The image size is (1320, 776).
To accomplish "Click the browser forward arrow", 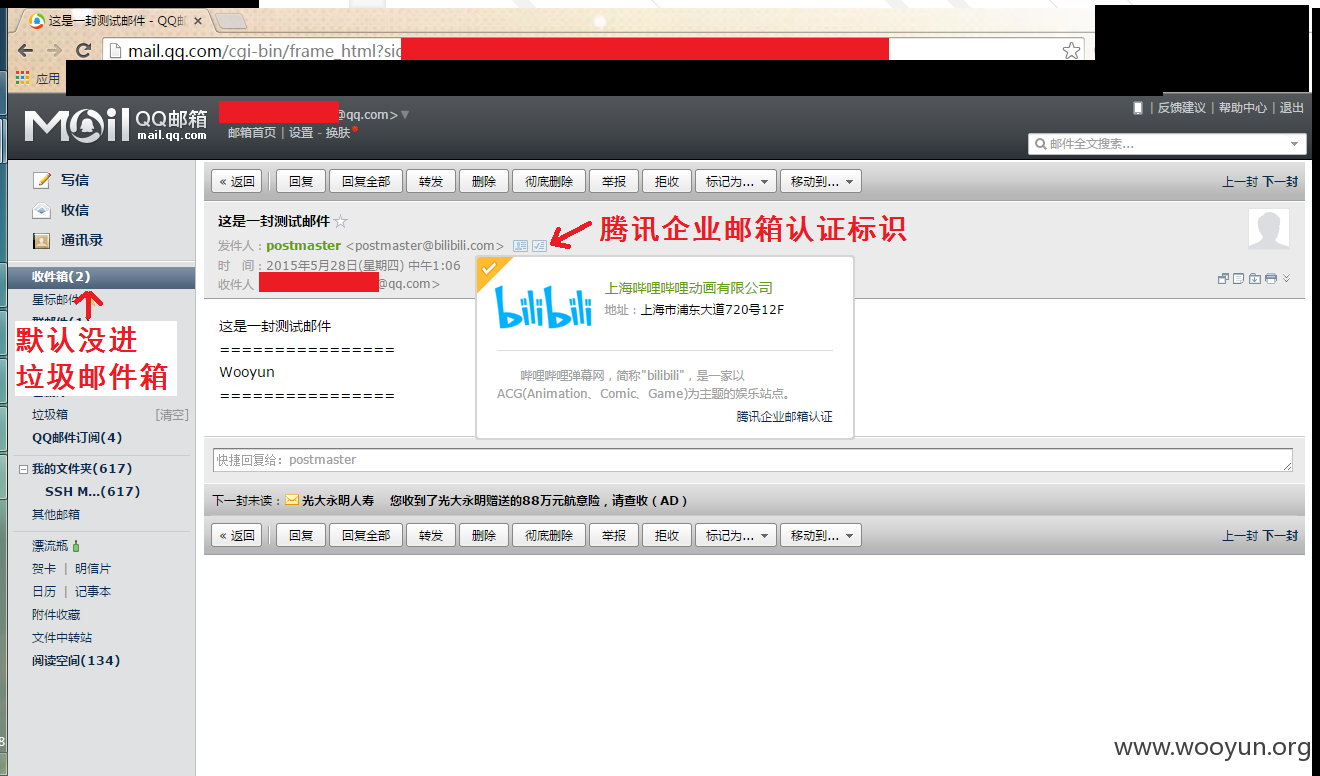I will pos(54,50).
